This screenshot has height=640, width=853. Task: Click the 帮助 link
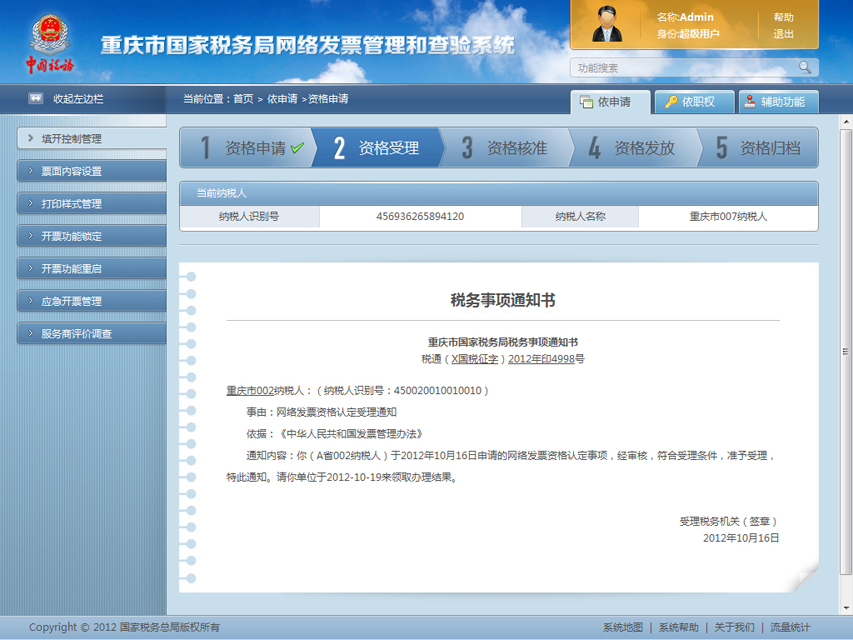[x=783, y=17]
